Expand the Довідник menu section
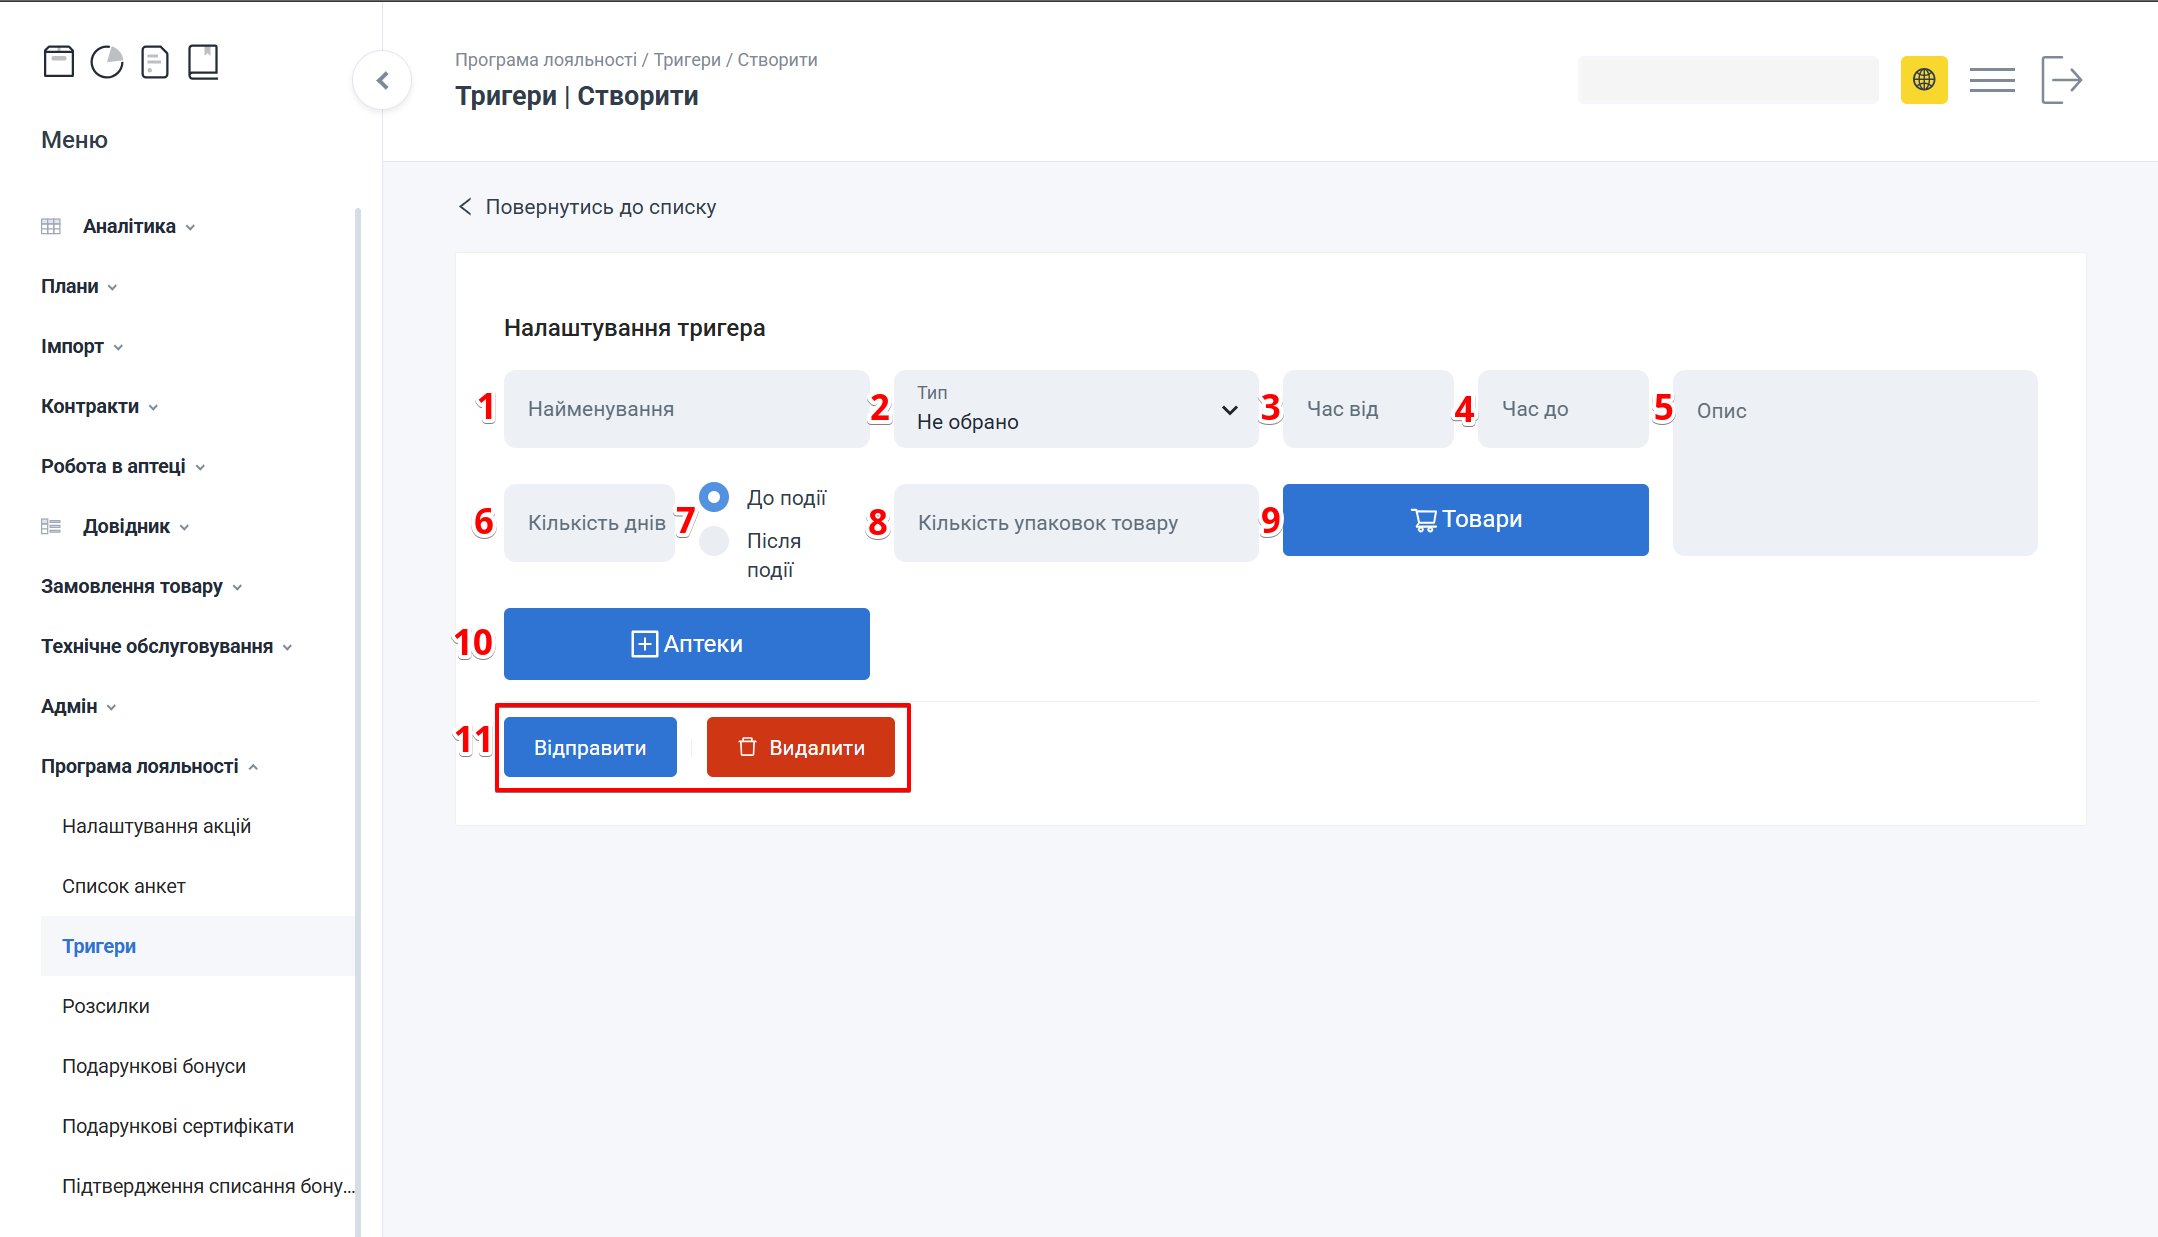This screenshot has height=1237, width=2158. (126, 526)
